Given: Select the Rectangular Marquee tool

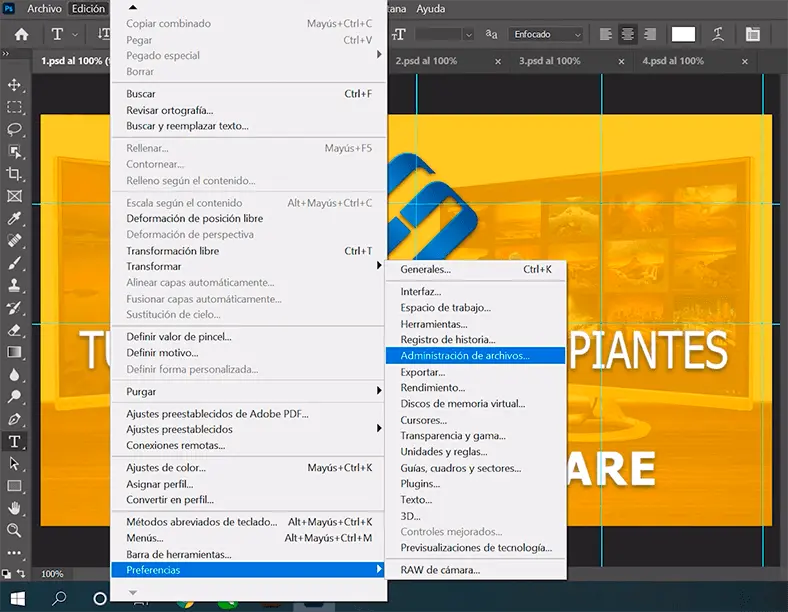Looking at the screenshot, I should [14, 108].
